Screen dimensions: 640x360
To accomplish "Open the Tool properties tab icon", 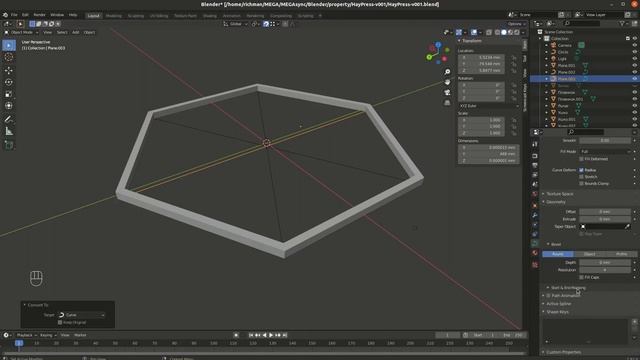I will pyautogui.click(x=535, y=144).
